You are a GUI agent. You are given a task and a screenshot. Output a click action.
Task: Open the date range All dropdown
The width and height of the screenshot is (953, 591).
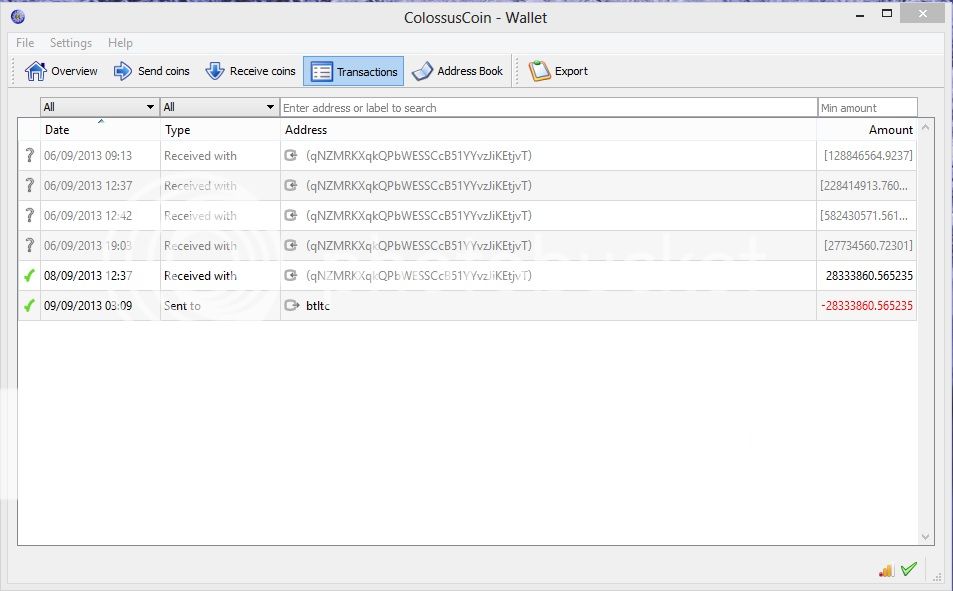tap(100, 107)
